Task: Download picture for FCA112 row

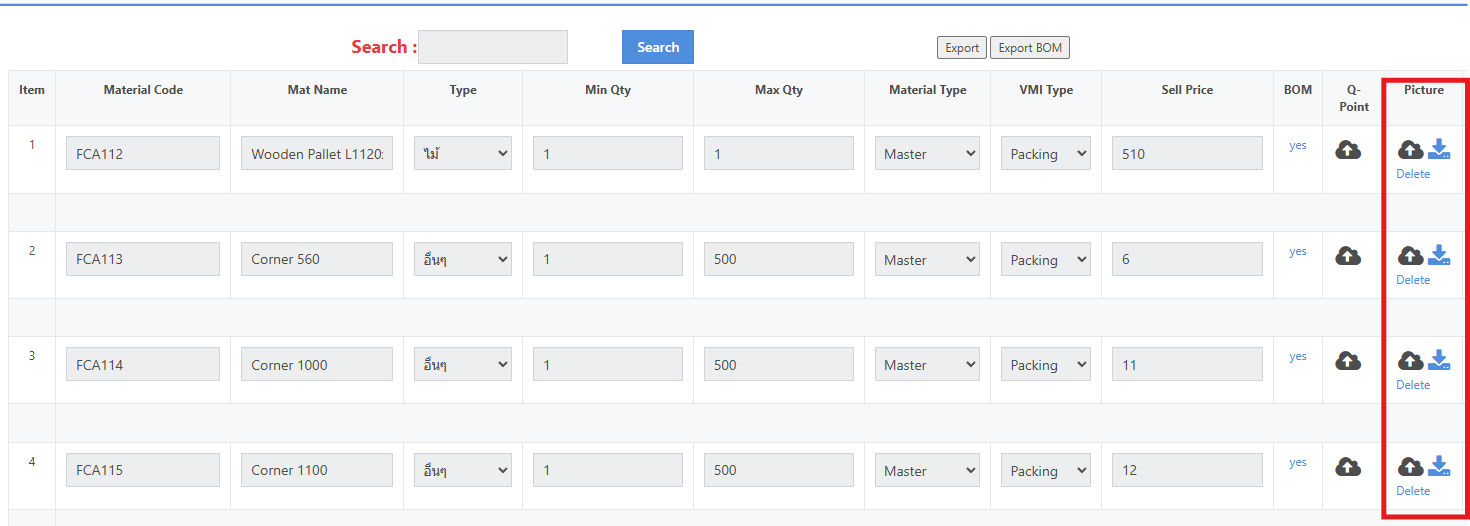Action: pos(1439,149)
